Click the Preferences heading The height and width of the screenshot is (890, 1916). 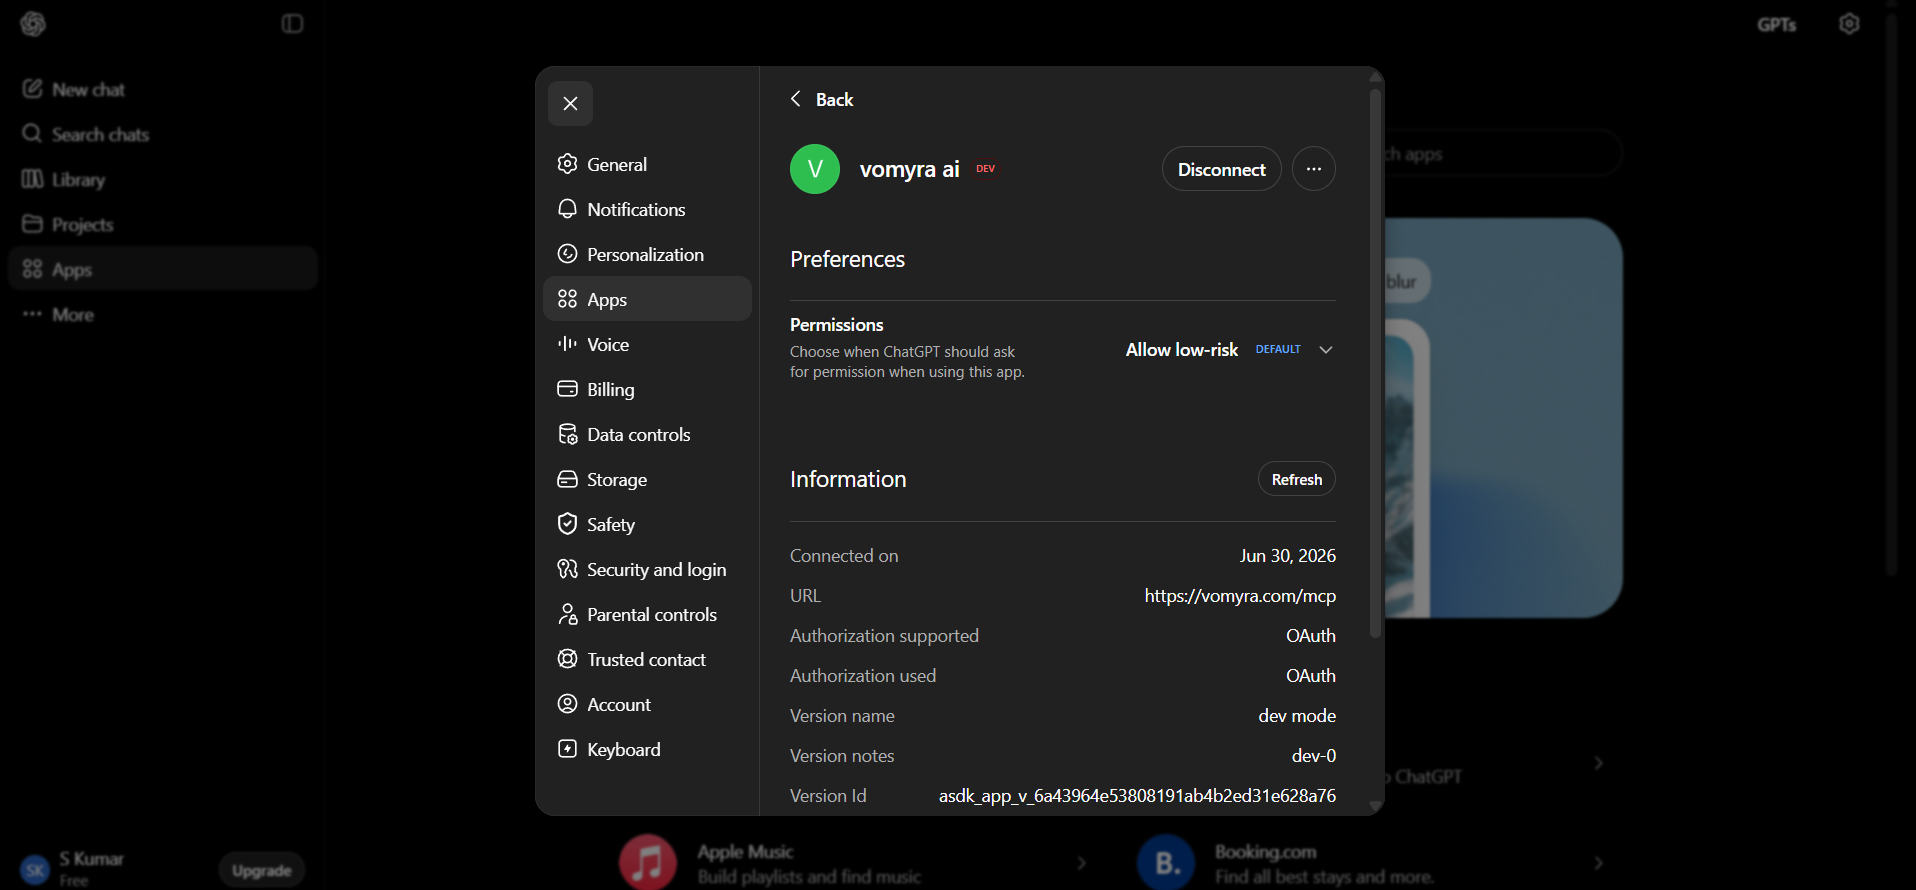(847, 259)
